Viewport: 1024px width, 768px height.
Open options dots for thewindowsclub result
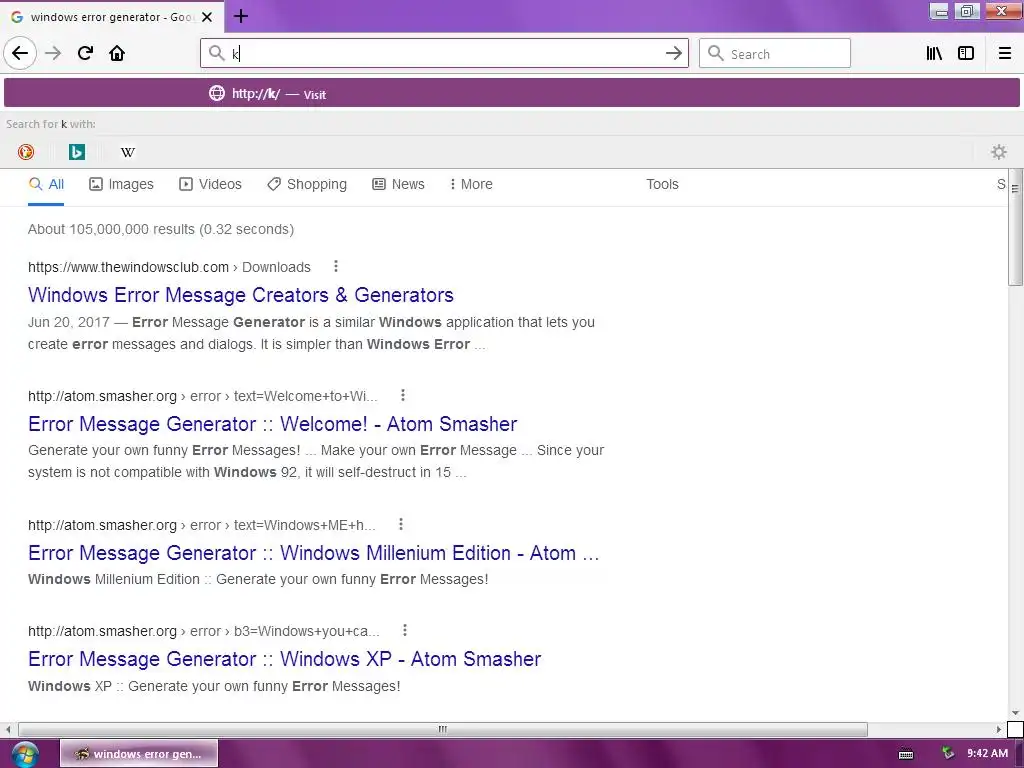coord(336,266)
